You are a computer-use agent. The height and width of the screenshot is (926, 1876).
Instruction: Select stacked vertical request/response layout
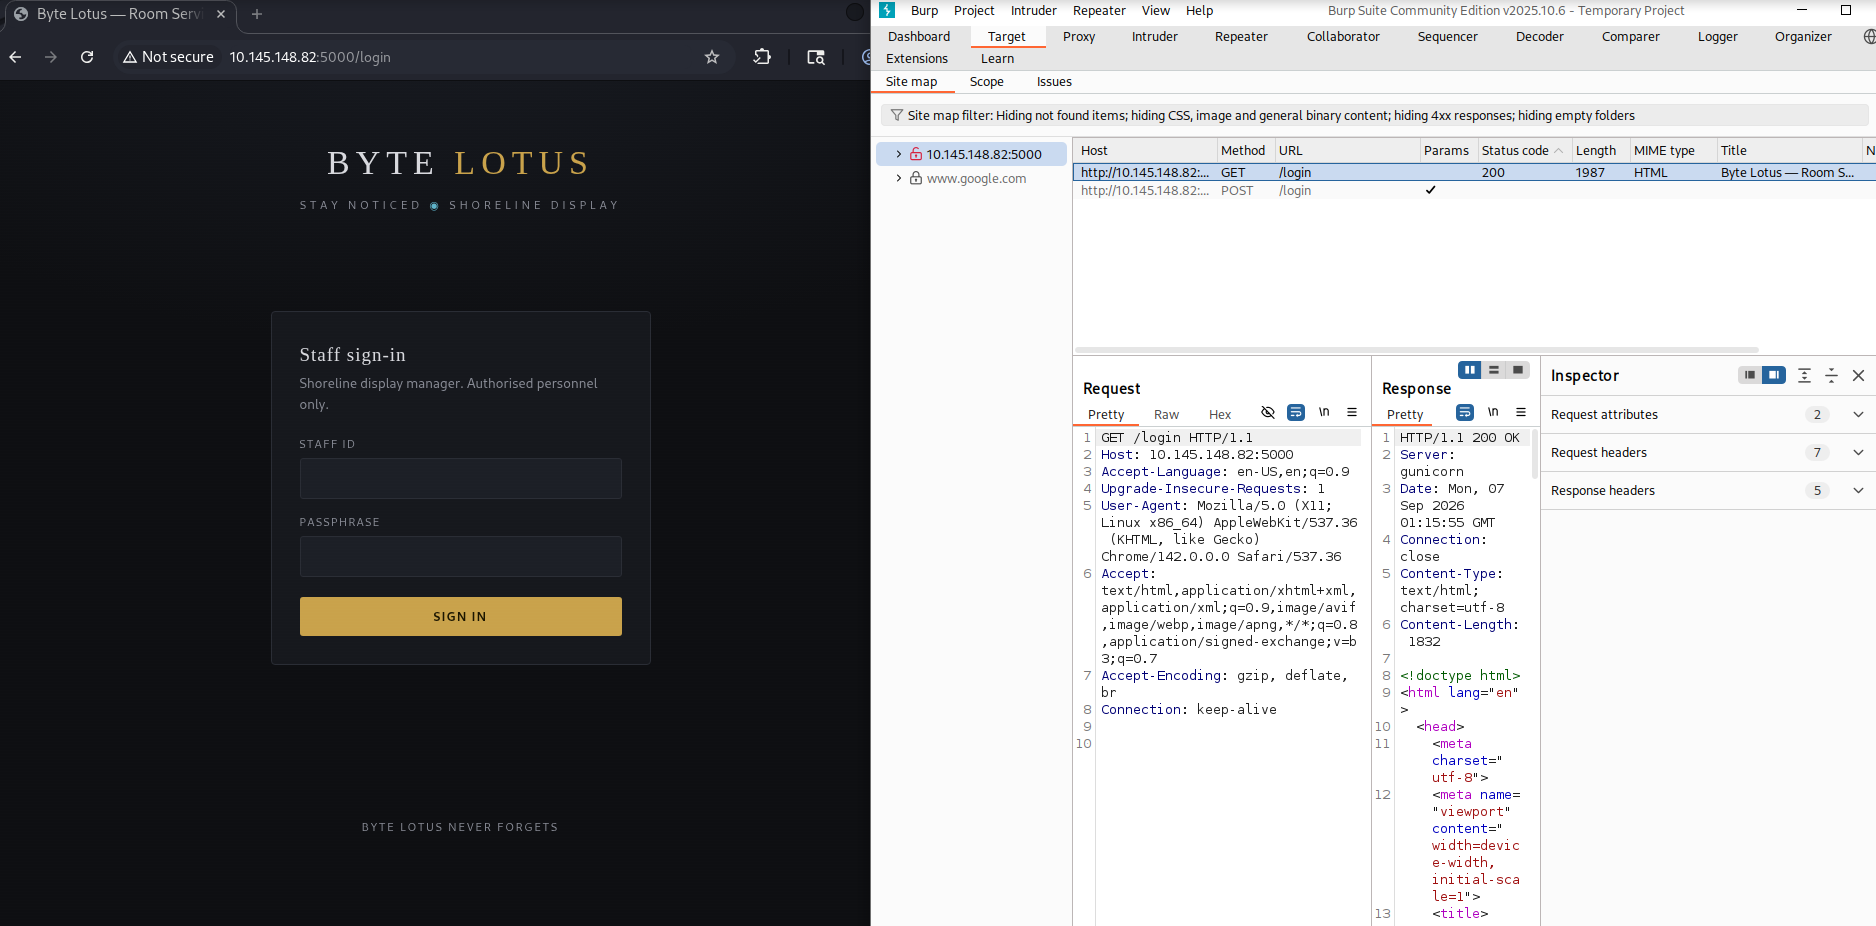click(1494, 370)
